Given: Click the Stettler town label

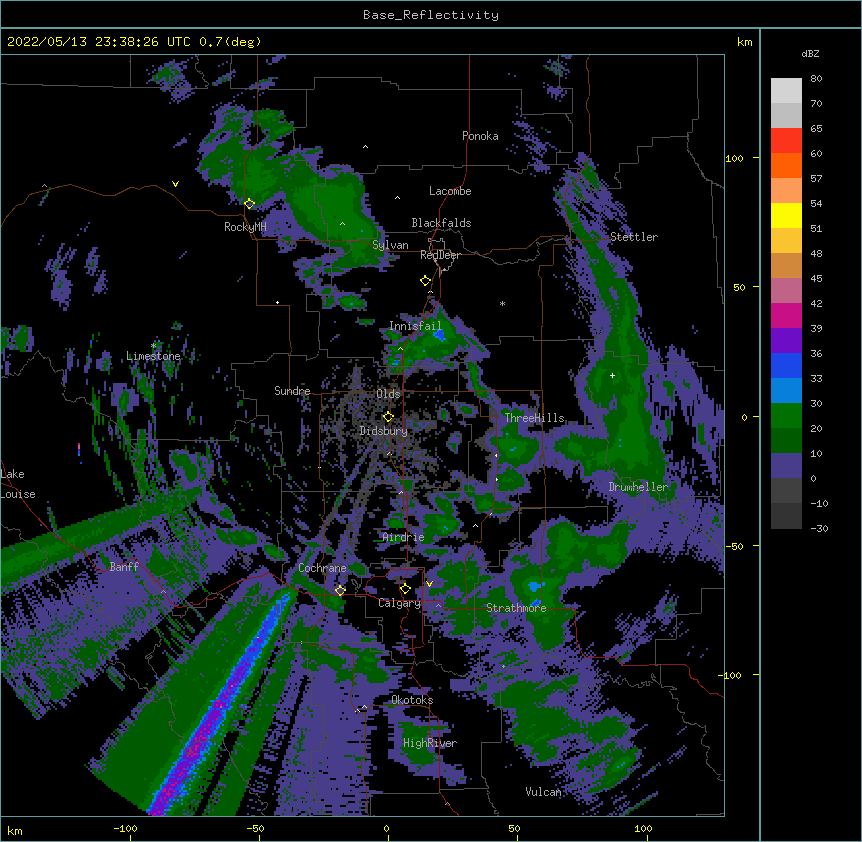Looking at the screenshot, I should 634,237.
